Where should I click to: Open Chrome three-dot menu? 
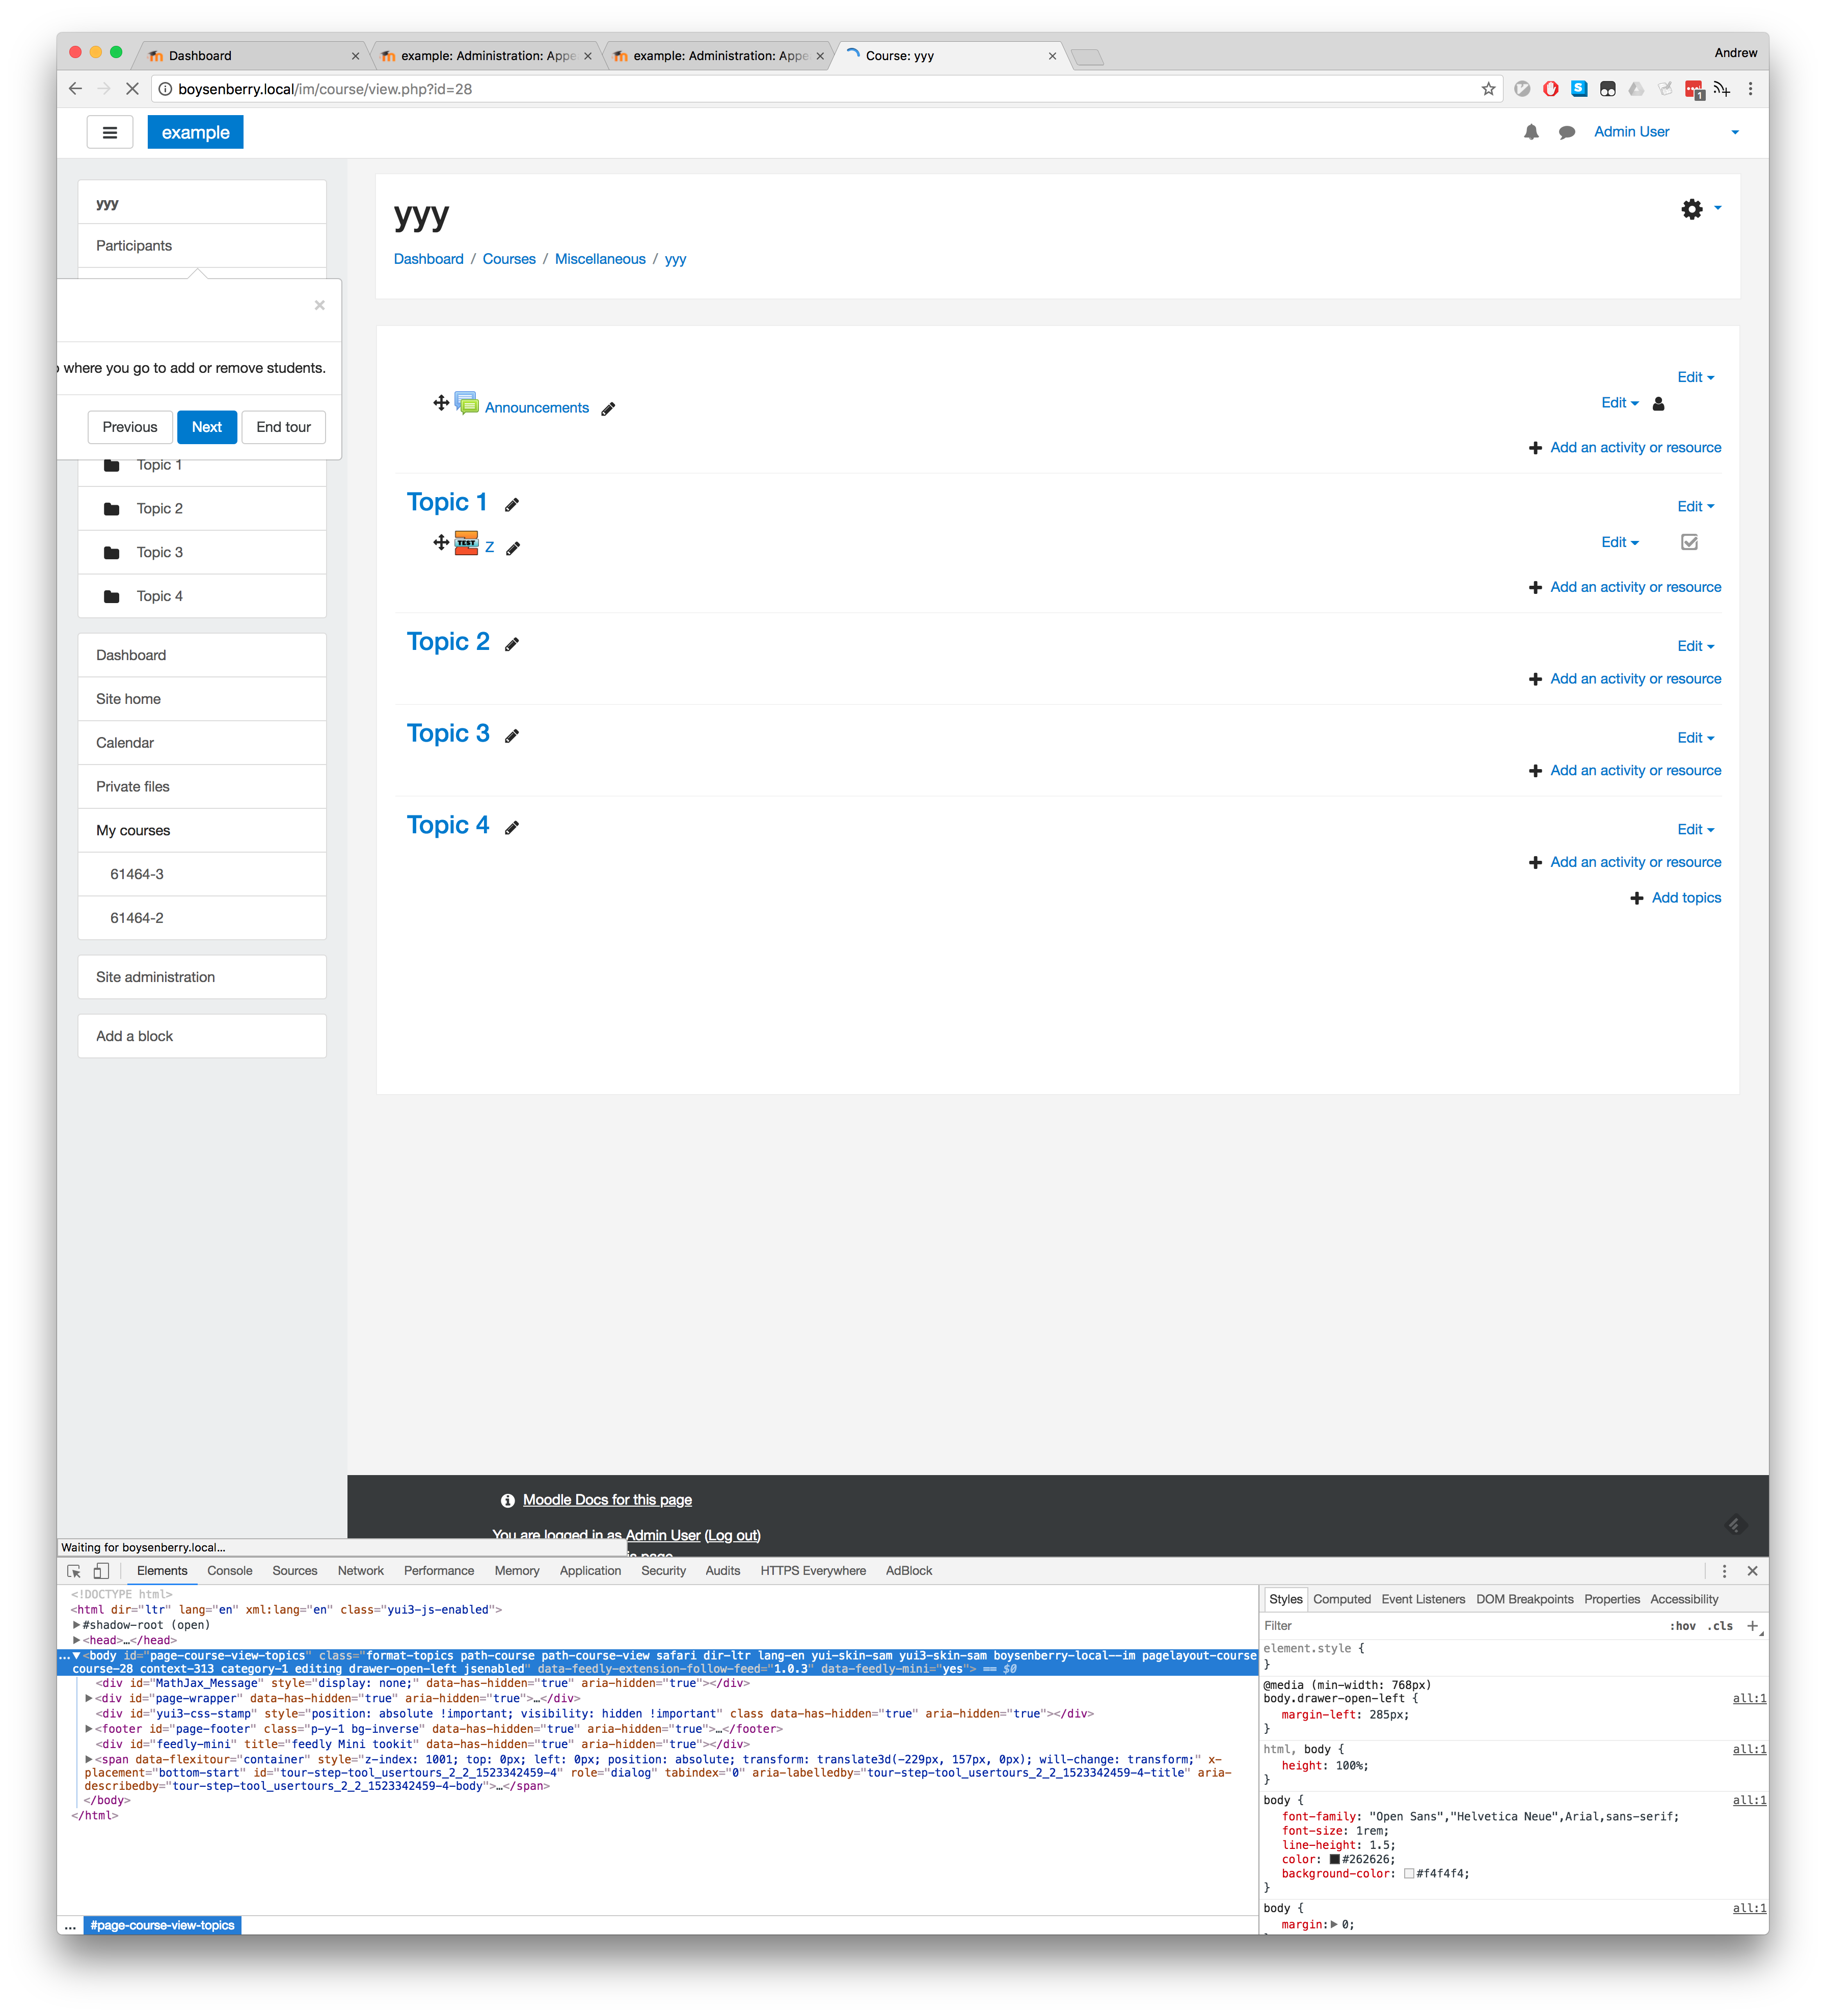(1750, 89)
